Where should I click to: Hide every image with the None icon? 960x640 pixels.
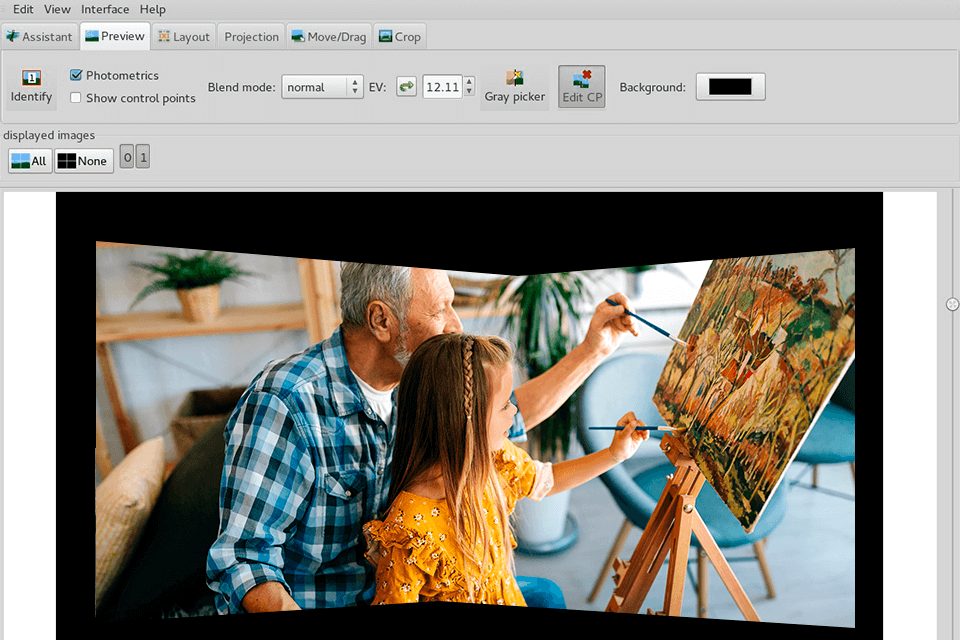83,160
